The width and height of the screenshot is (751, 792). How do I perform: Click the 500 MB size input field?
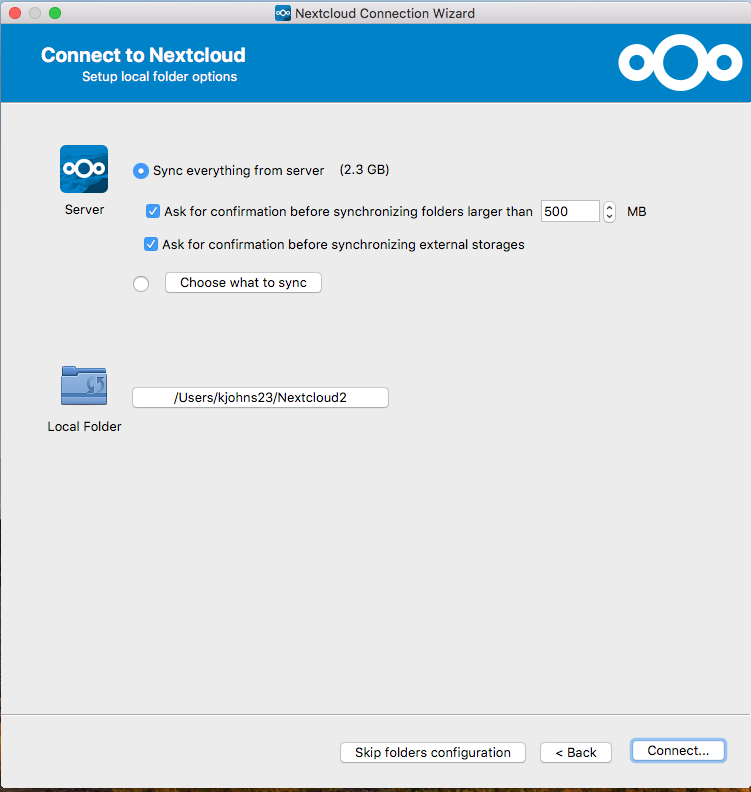(x=569, y=211)
